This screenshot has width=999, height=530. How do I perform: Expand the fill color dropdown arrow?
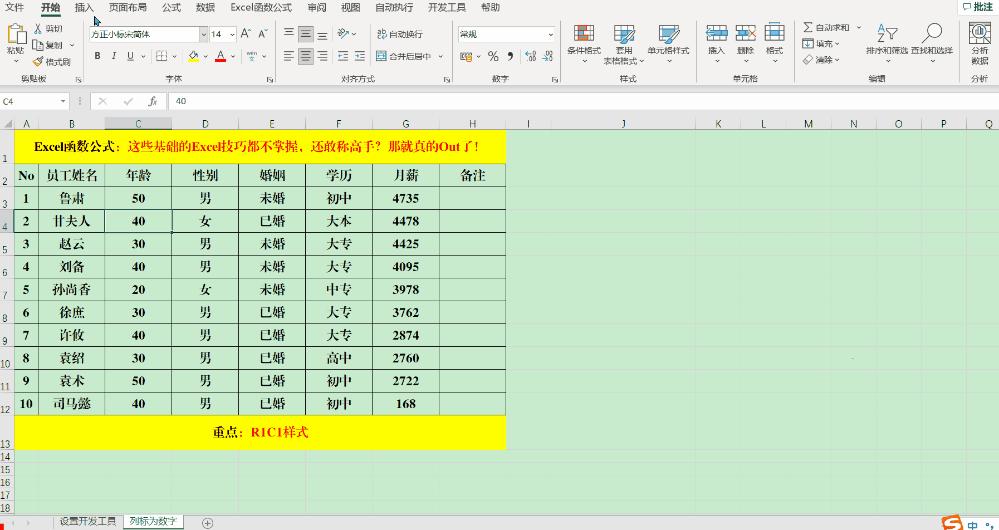(x=206, y=57)
